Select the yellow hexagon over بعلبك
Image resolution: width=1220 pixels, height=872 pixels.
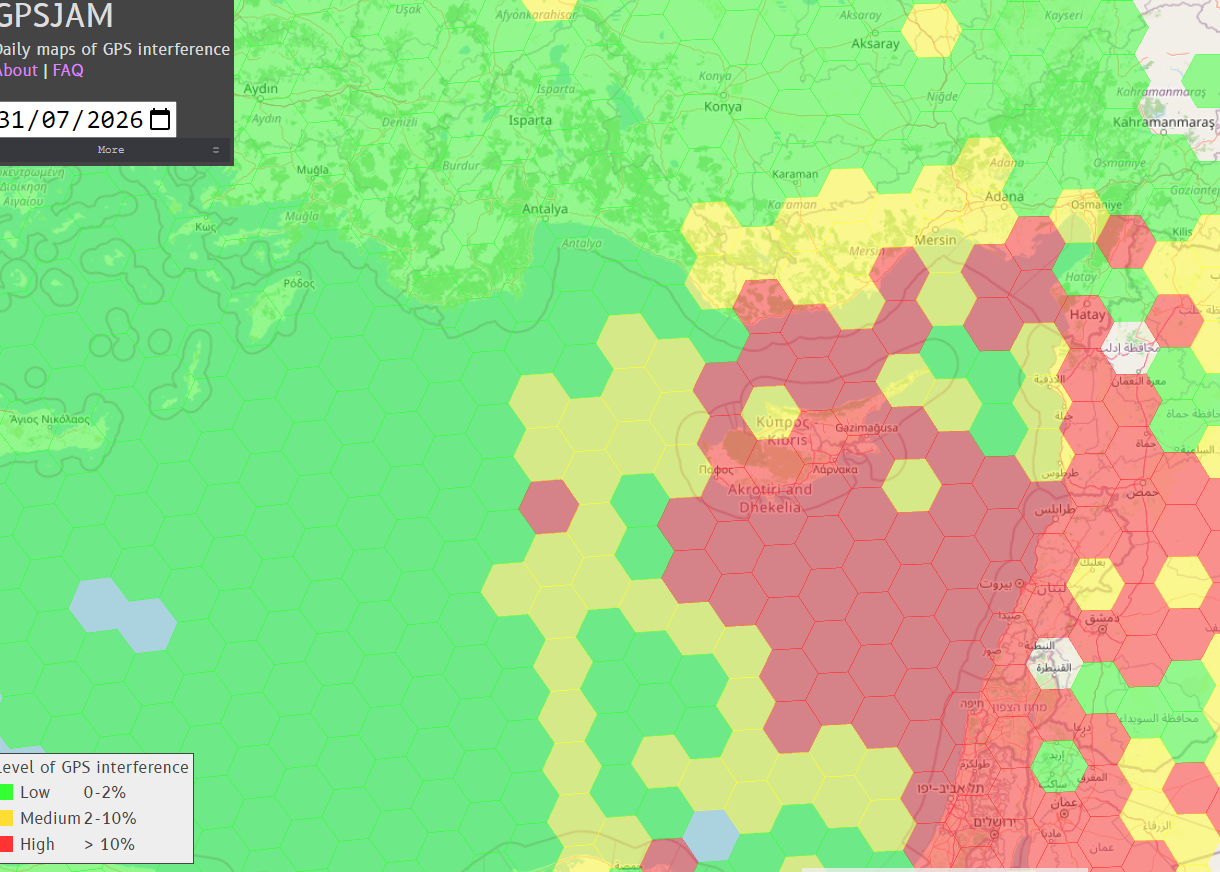(1095, 583)
